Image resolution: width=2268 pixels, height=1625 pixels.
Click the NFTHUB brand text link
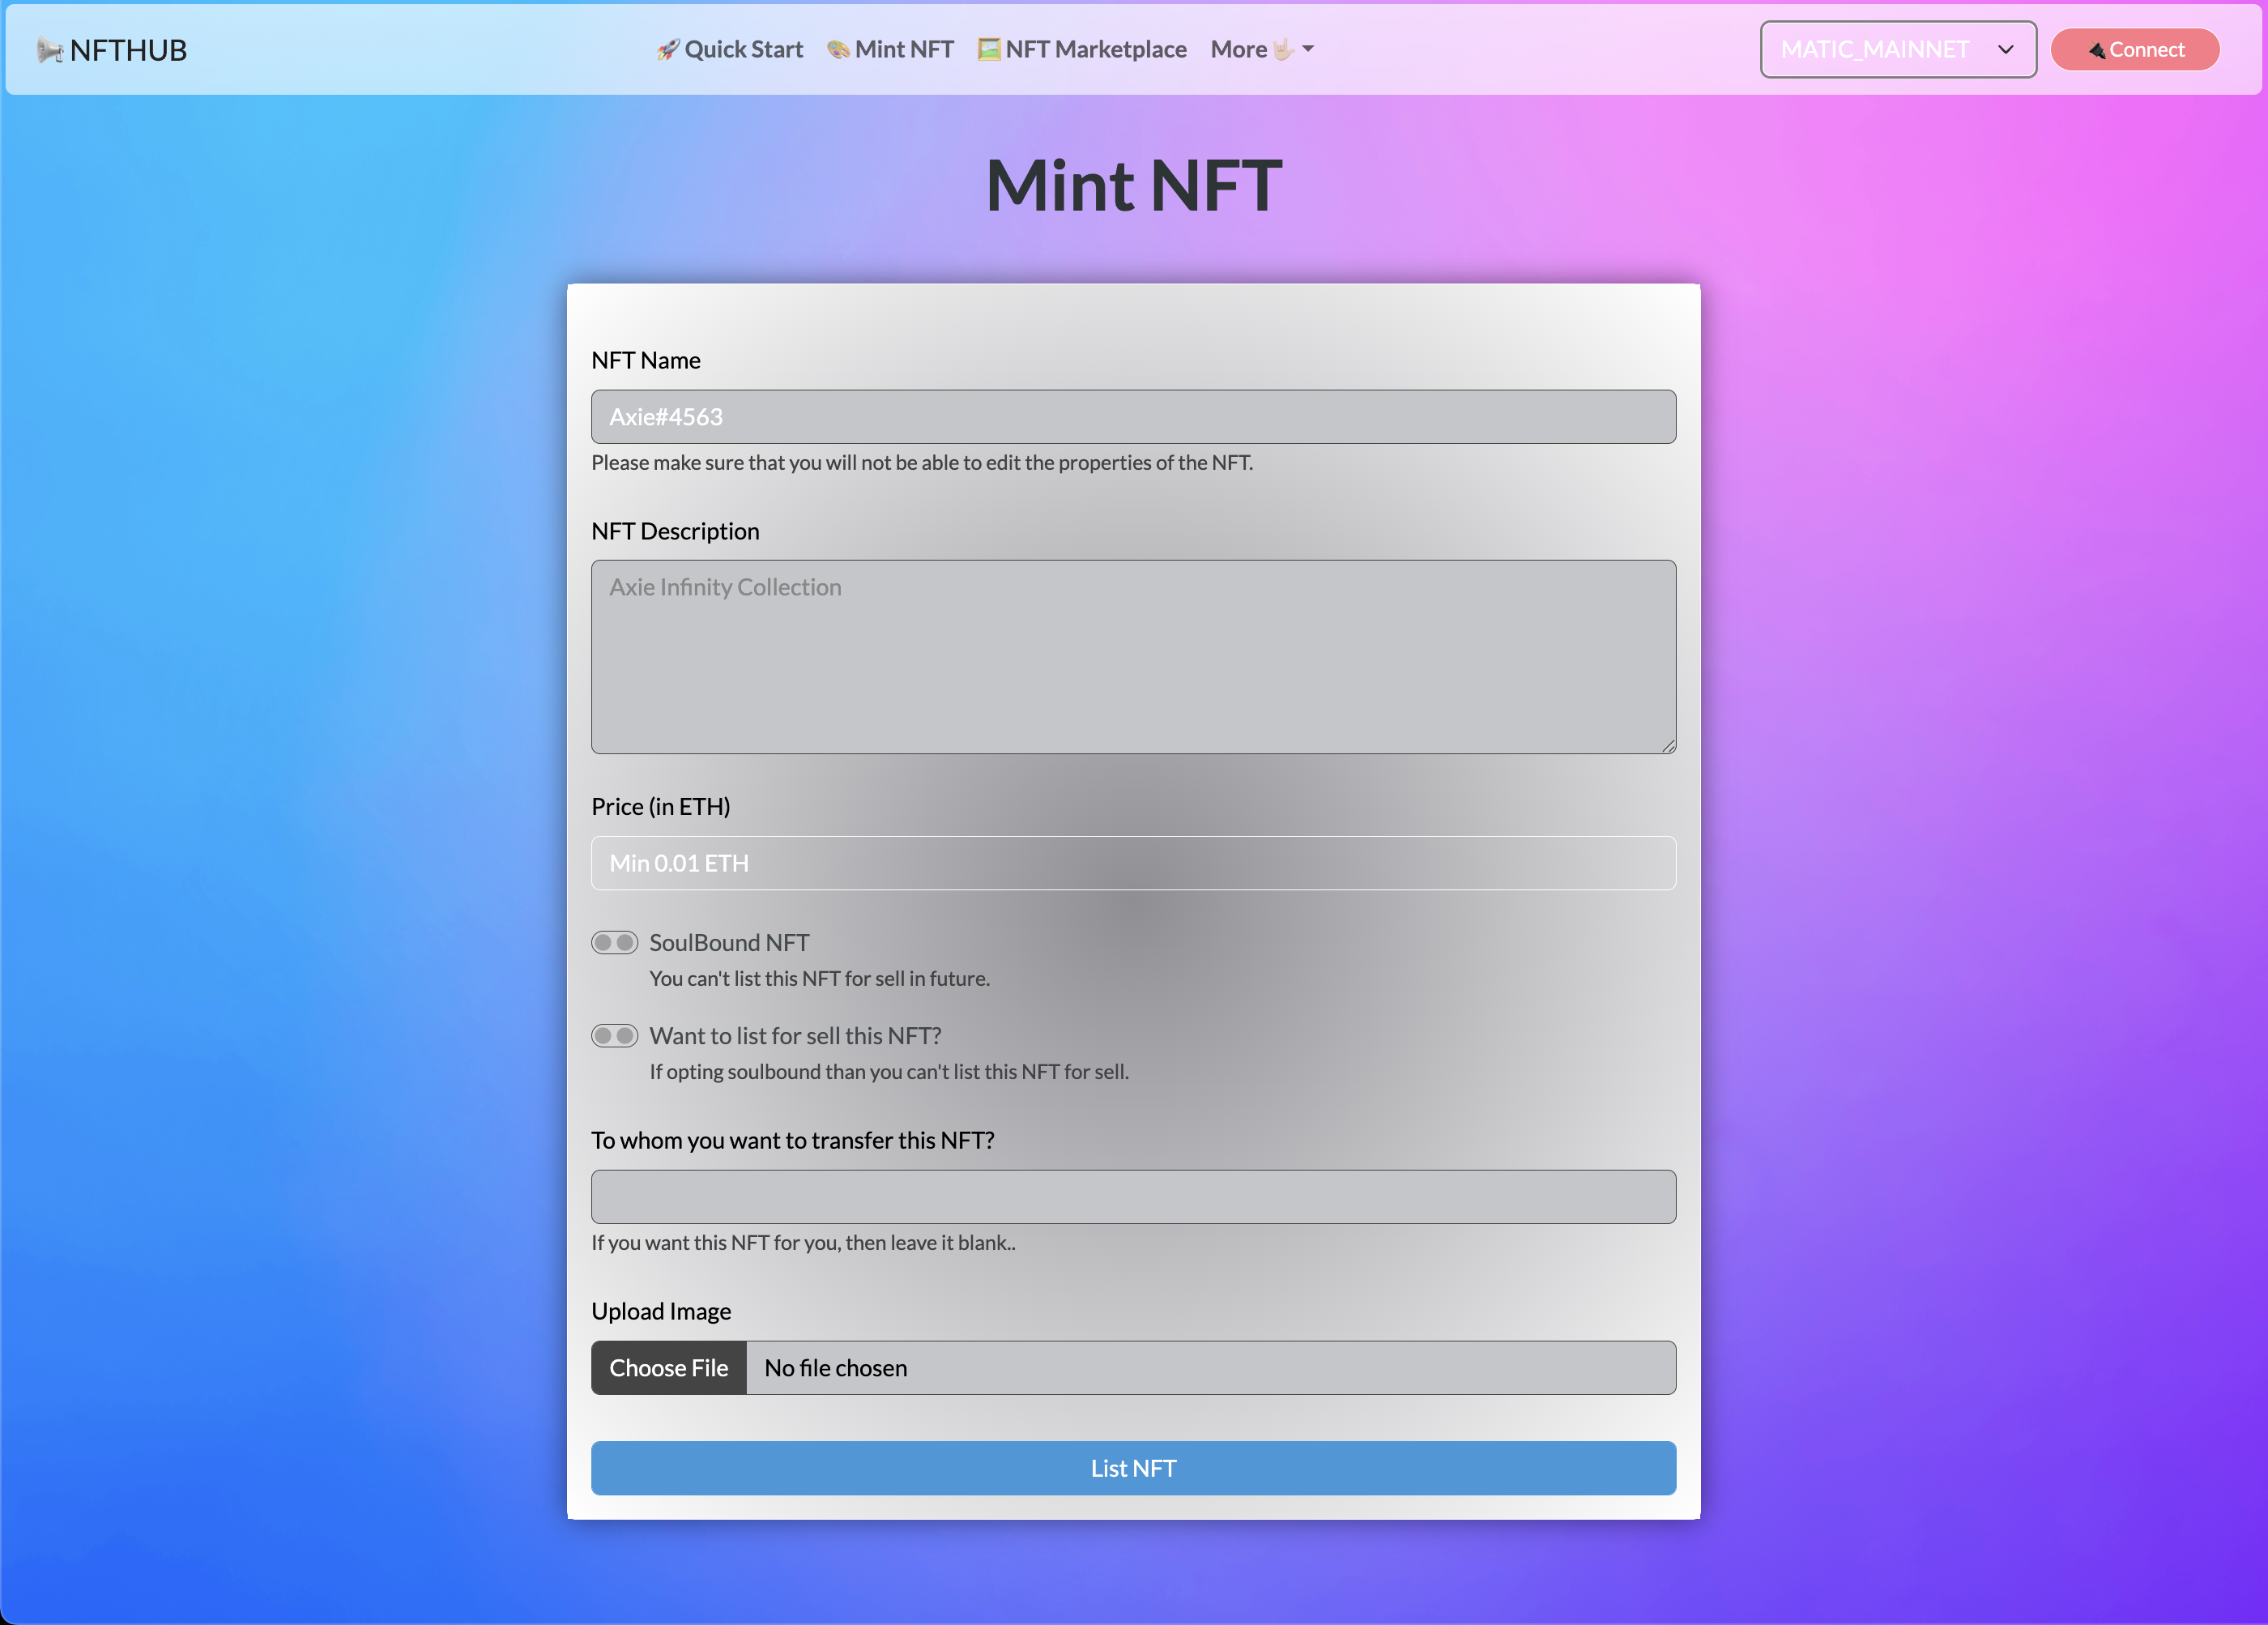128,50
